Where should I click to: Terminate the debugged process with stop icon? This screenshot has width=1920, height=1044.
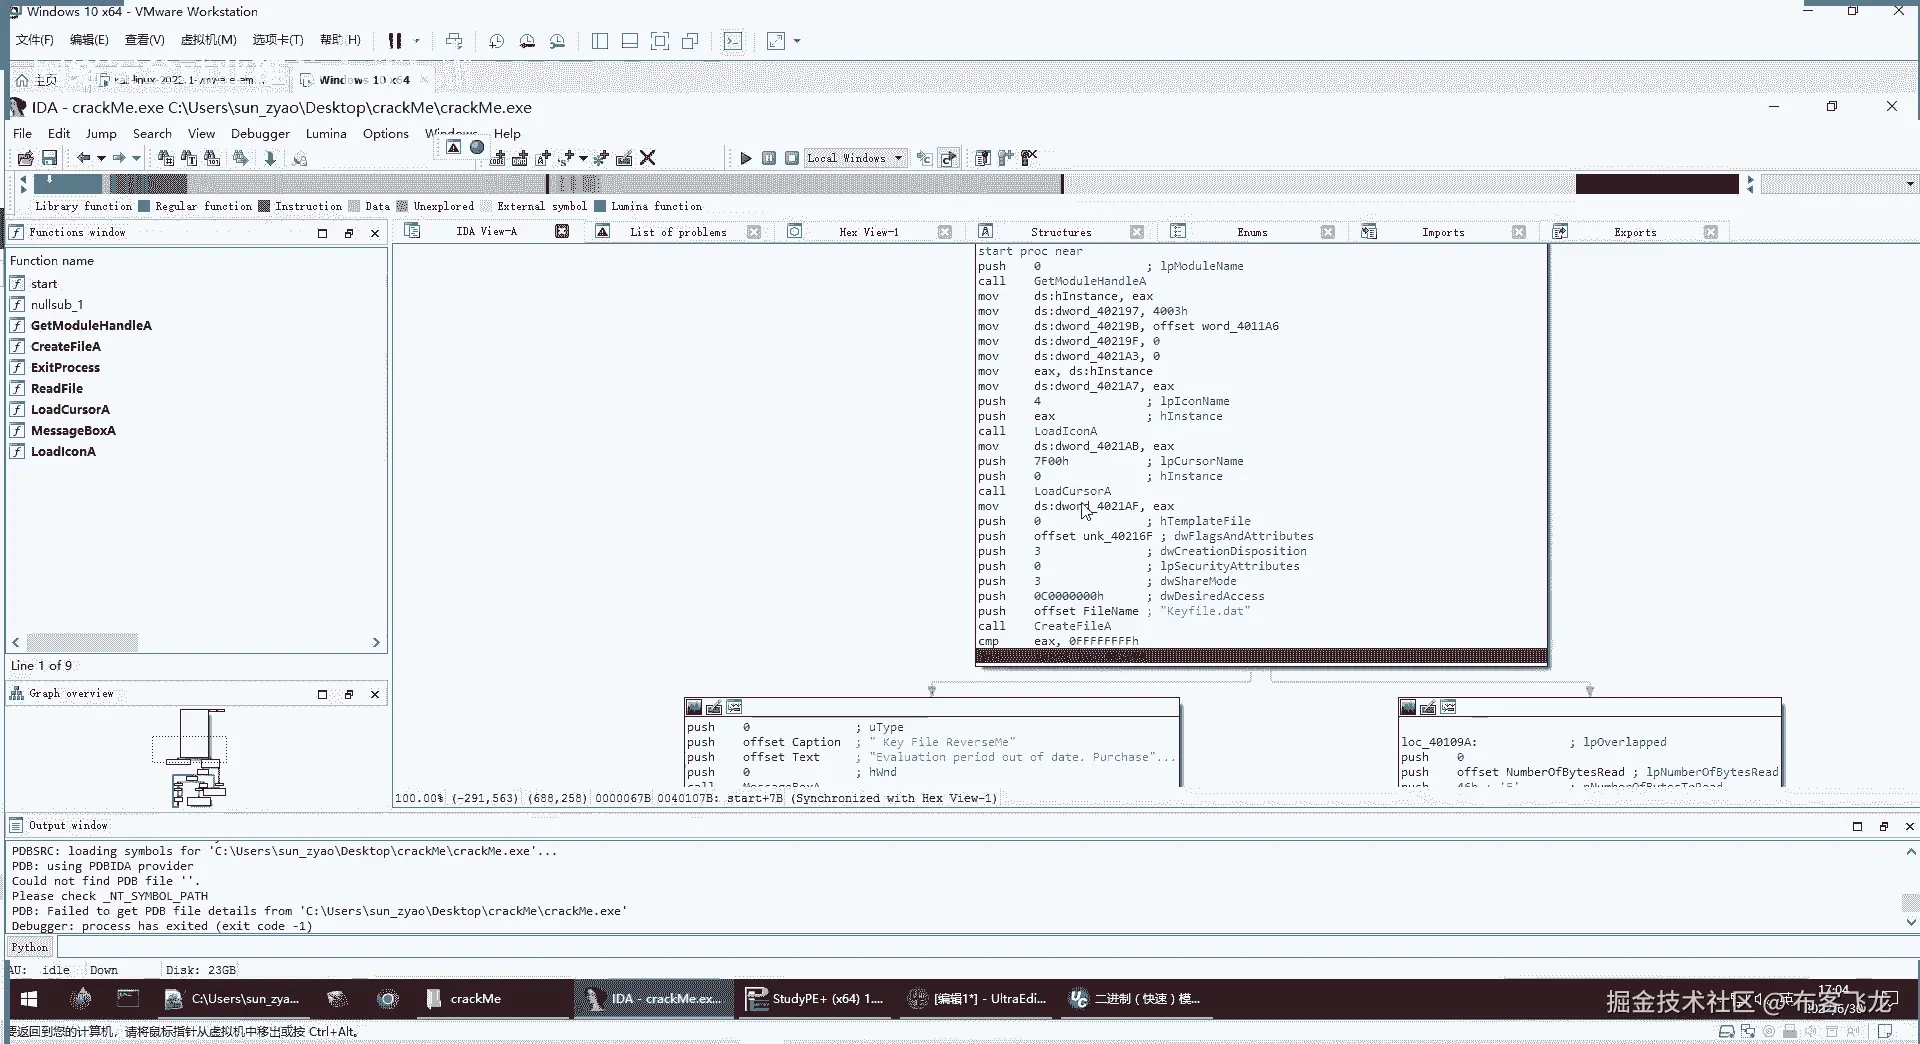792,158
